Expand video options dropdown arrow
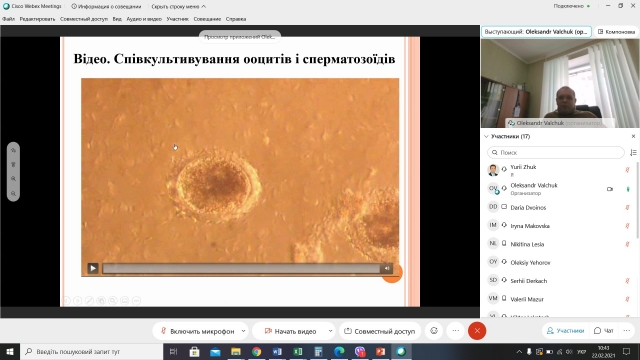This screenshot has height=360, width=640. click(330, 331)
